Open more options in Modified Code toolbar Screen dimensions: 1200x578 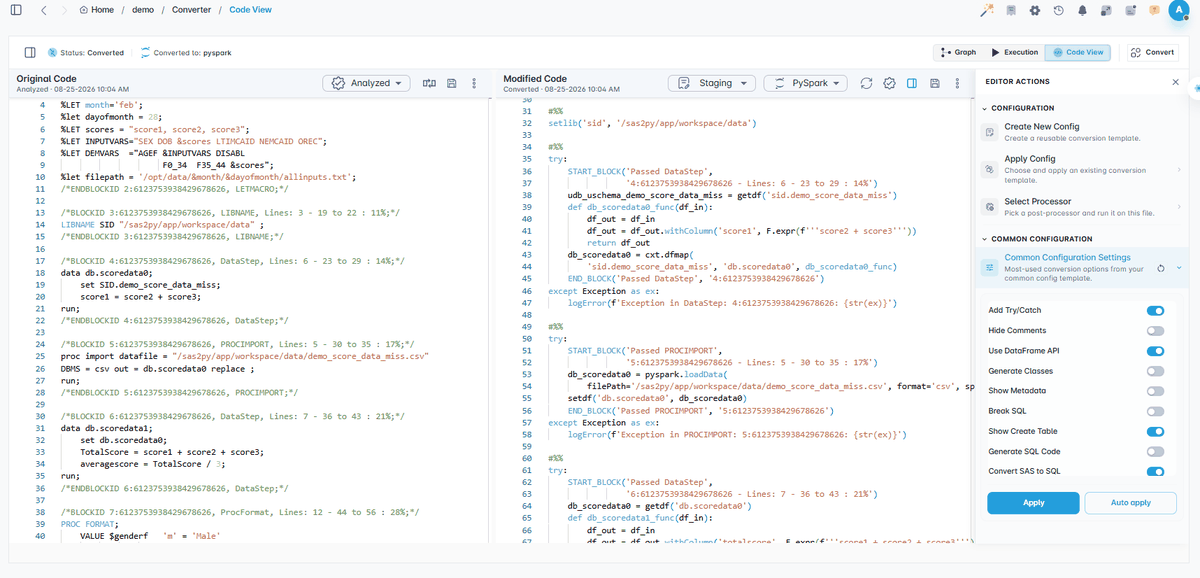coord(956,83)
